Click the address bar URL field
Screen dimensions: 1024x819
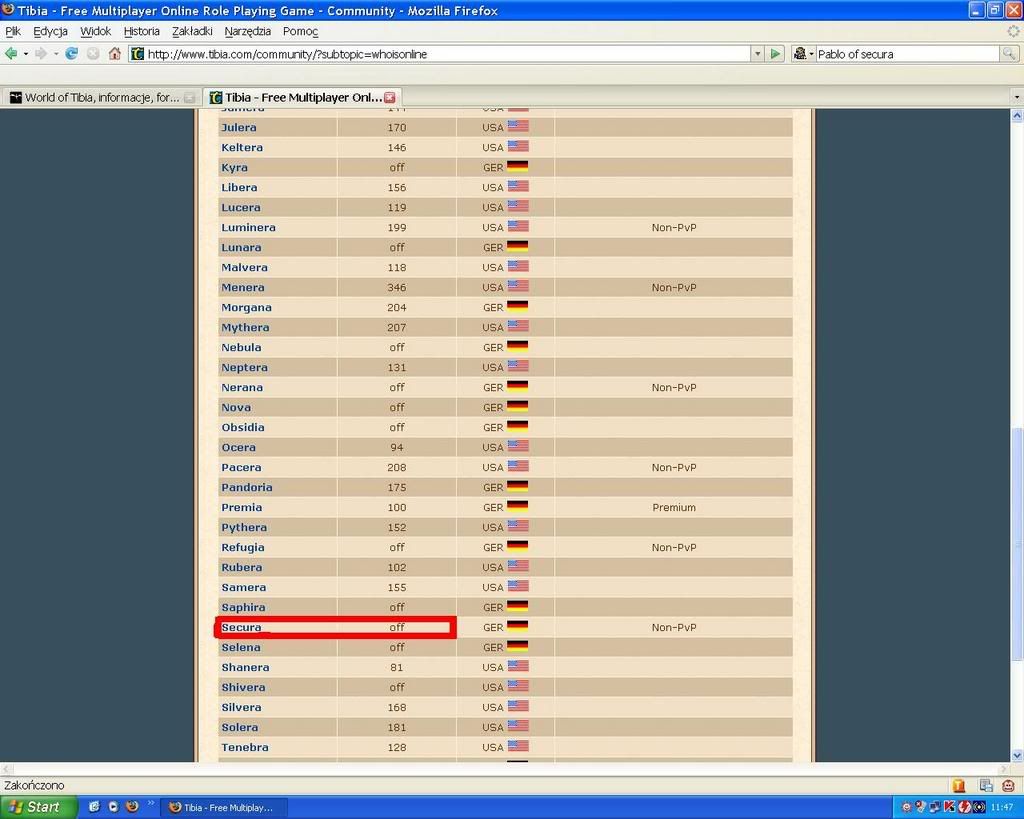[x=441, y=54]
